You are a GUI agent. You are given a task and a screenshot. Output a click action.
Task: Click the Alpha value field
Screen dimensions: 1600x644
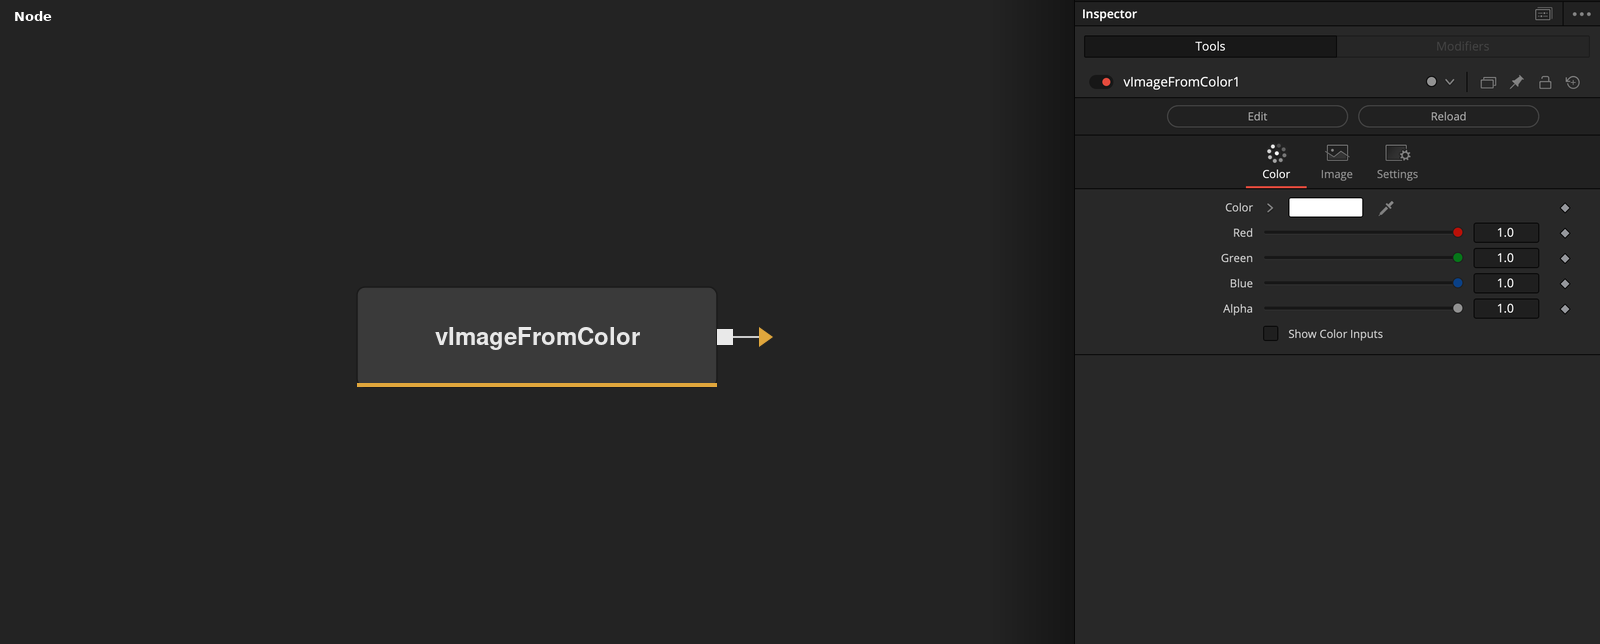point(1506,309)
